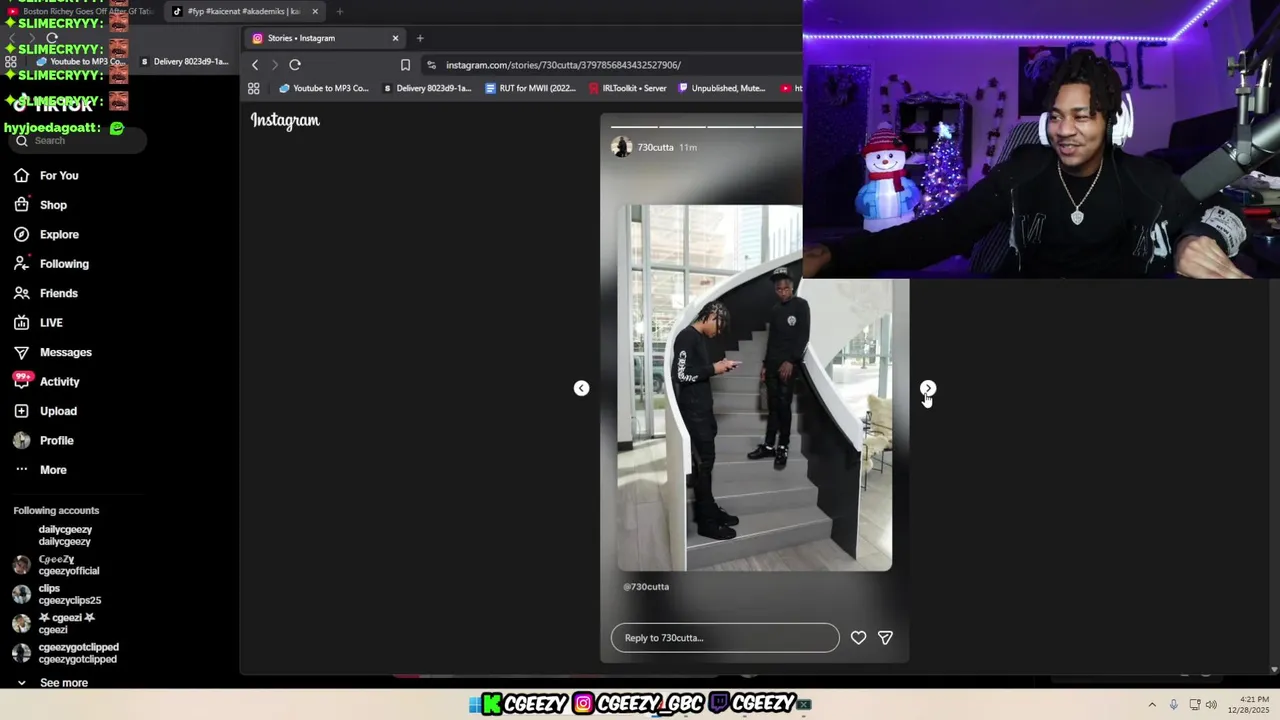Viewport: 1280px width, 720px height.
Task: Open network icon in system tray
Action: (1194, 705)
